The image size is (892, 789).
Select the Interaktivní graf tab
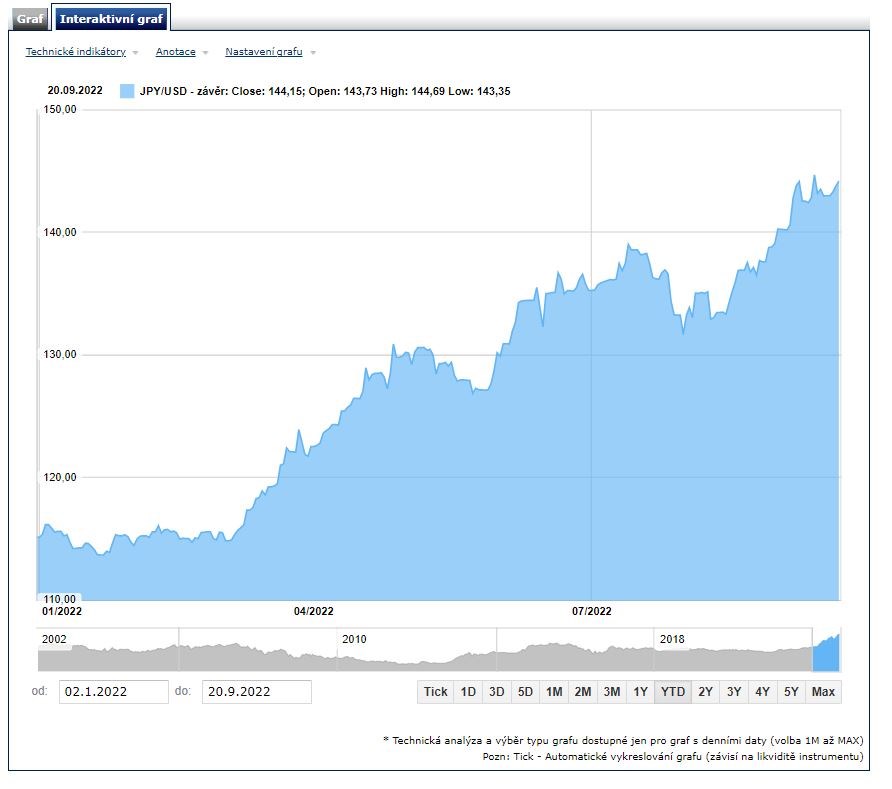[110, 19]
